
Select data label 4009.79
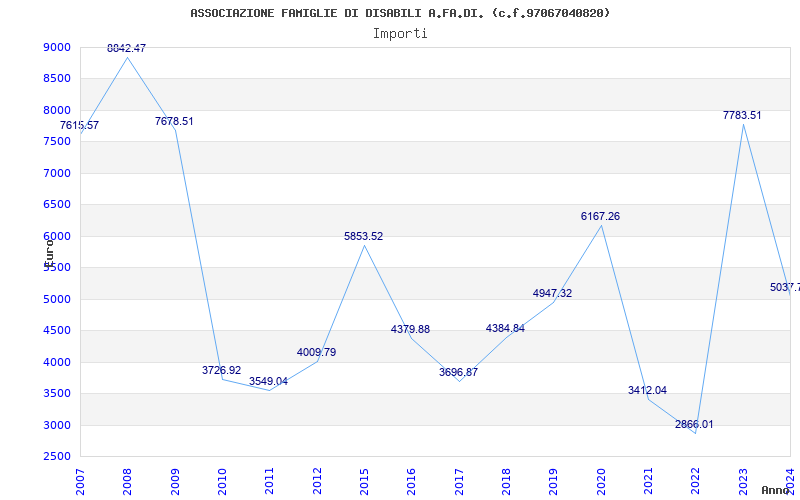click(316, 353)
